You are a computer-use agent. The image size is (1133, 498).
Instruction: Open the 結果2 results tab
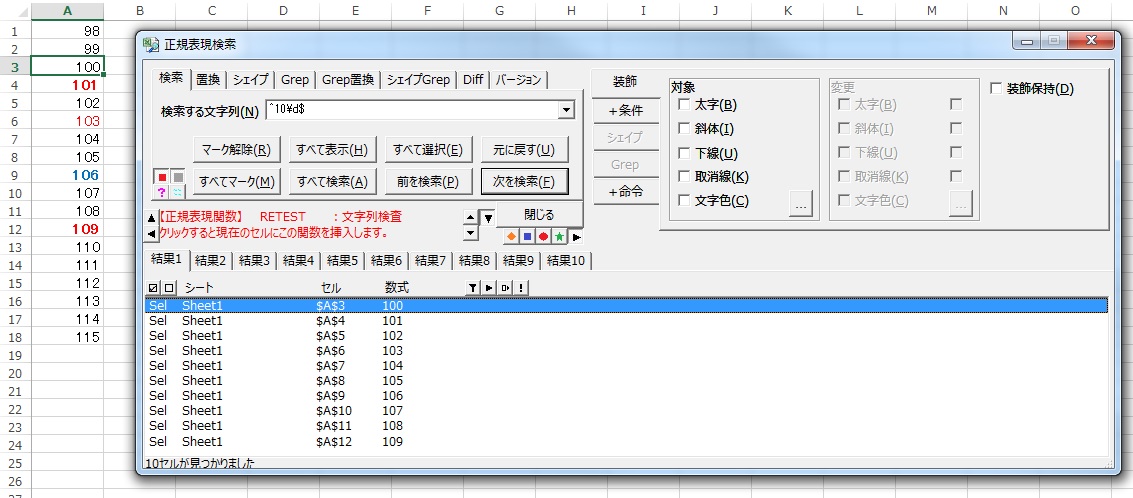(210, 260)
